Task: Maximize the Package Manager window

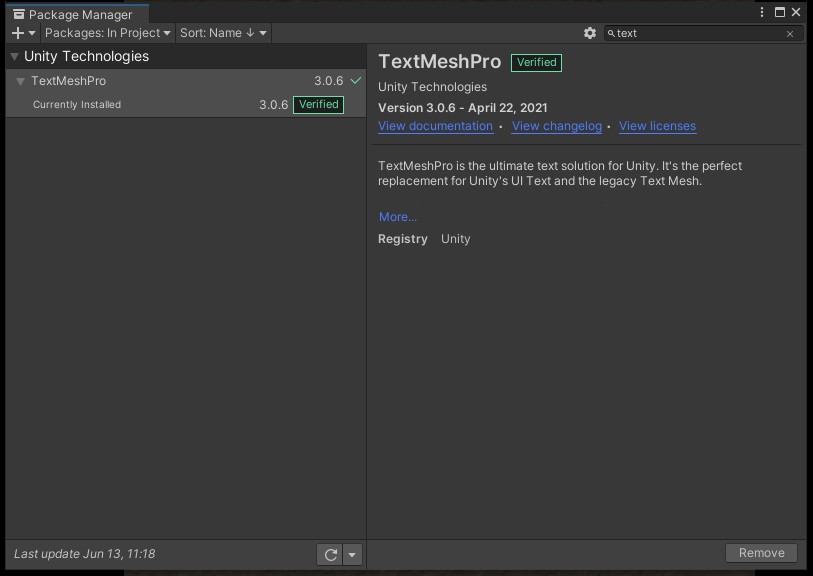Action: (779, 12)
